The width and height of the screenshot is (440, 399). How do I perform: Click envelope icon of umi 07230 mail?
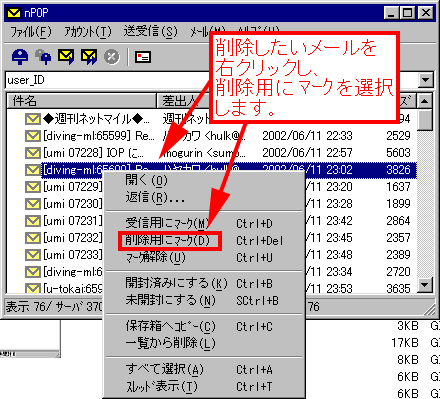tap(32, 204)
